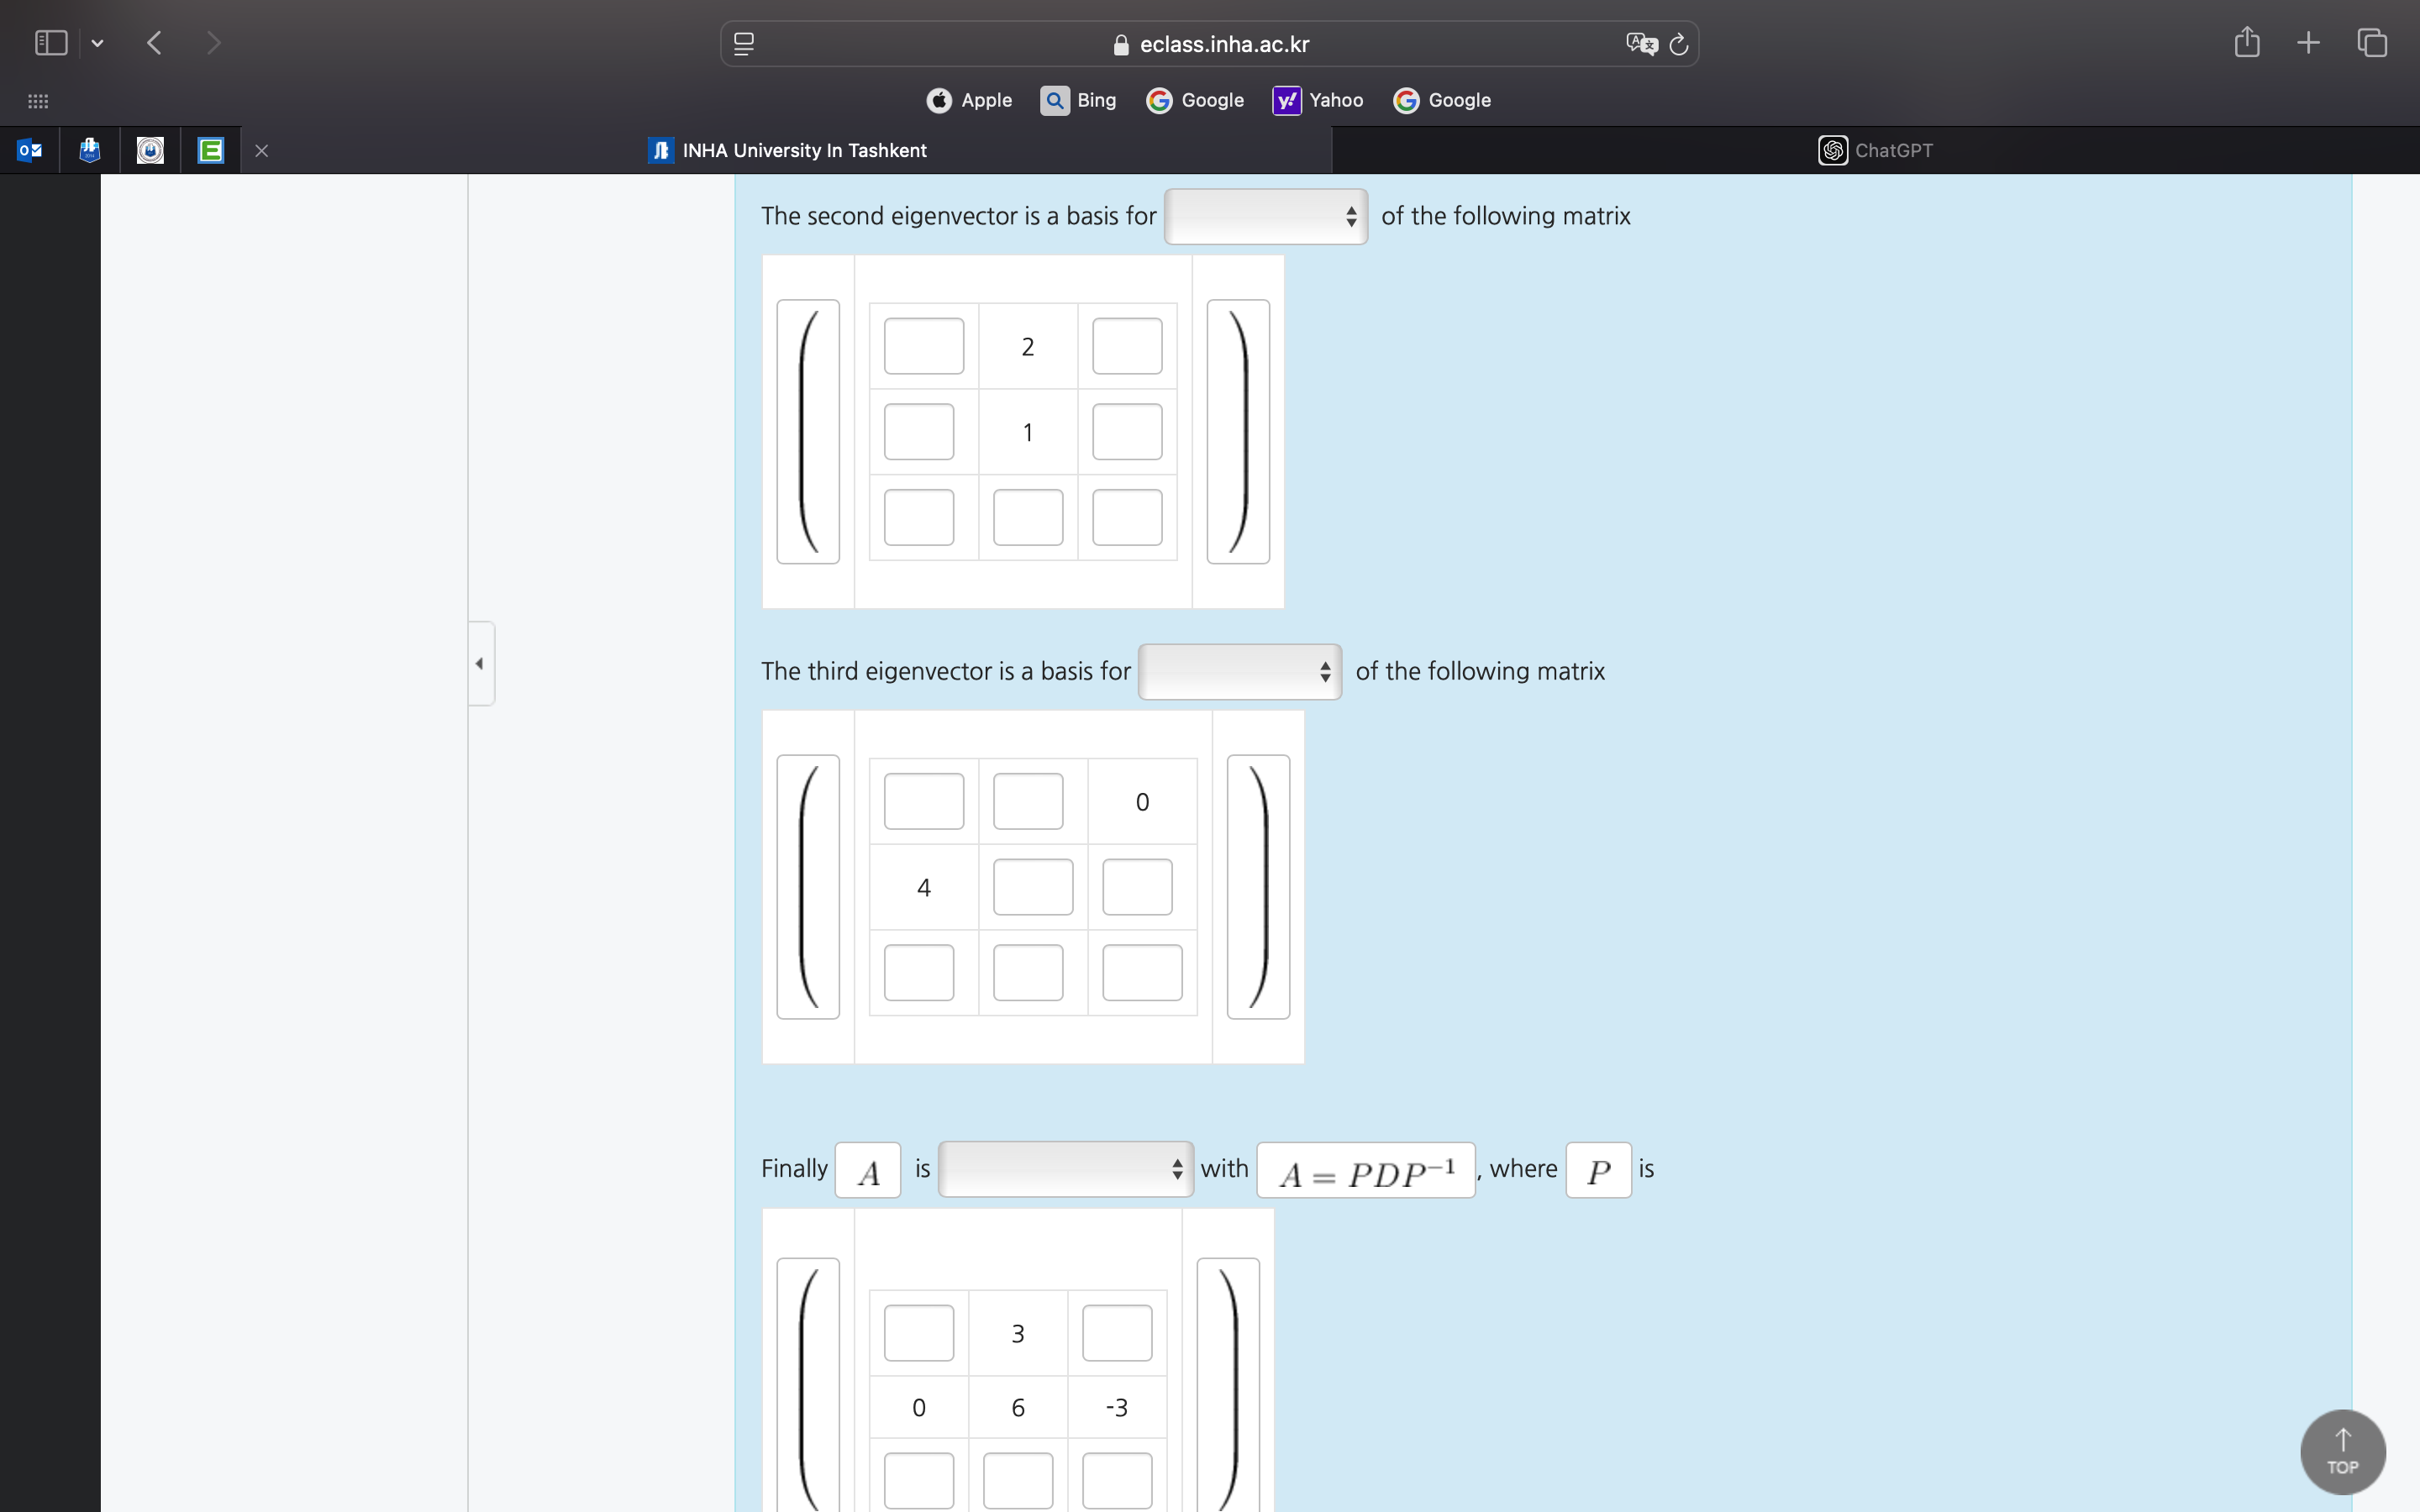Open the second Google bookmark
Image resolution: width=2420 pixels, height=1512 pixels.
1442,100
